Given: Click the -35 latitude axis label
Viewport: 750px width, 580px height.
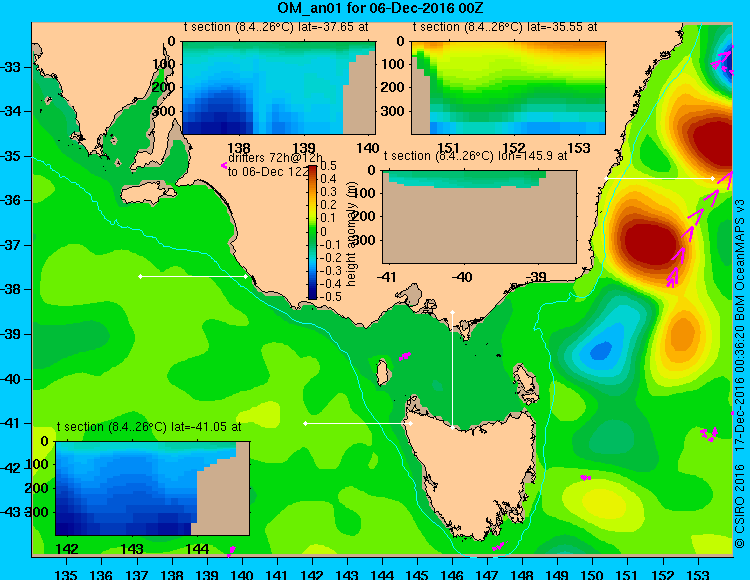Looking at the screenshot, I should [11, 156].
